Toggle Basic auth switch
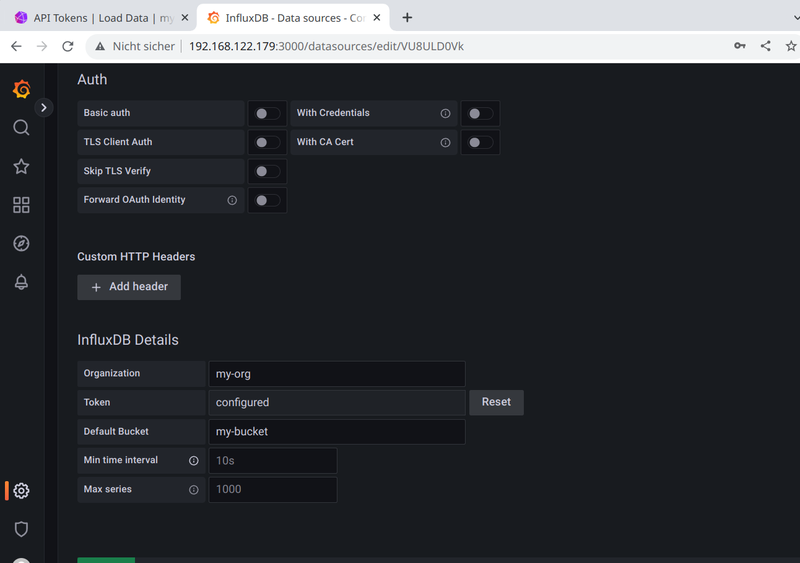The image size is (800, 563). coord(267,113)
